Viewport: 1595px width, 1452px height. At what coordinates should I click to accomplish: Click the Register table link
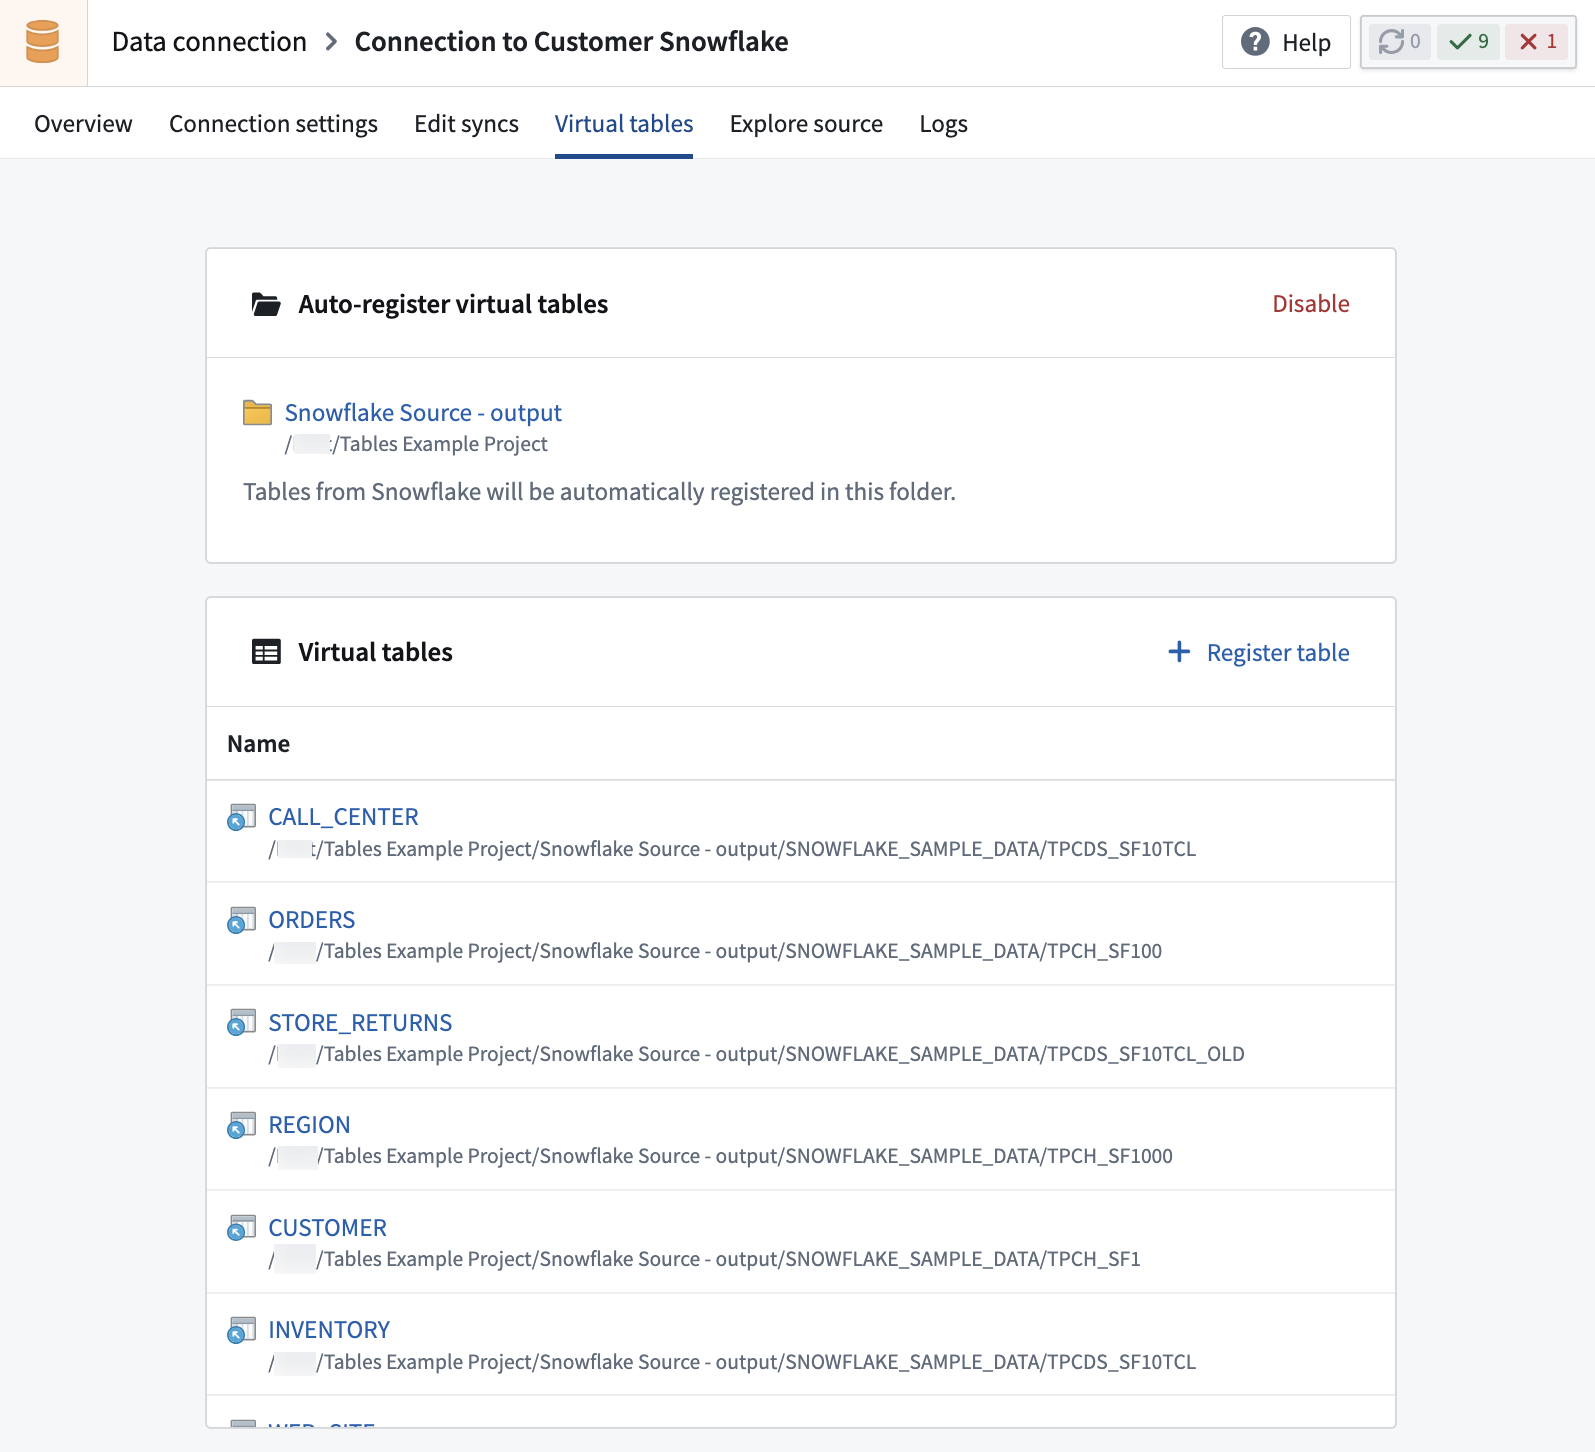pyautogui.click(x=1278, y=653)
